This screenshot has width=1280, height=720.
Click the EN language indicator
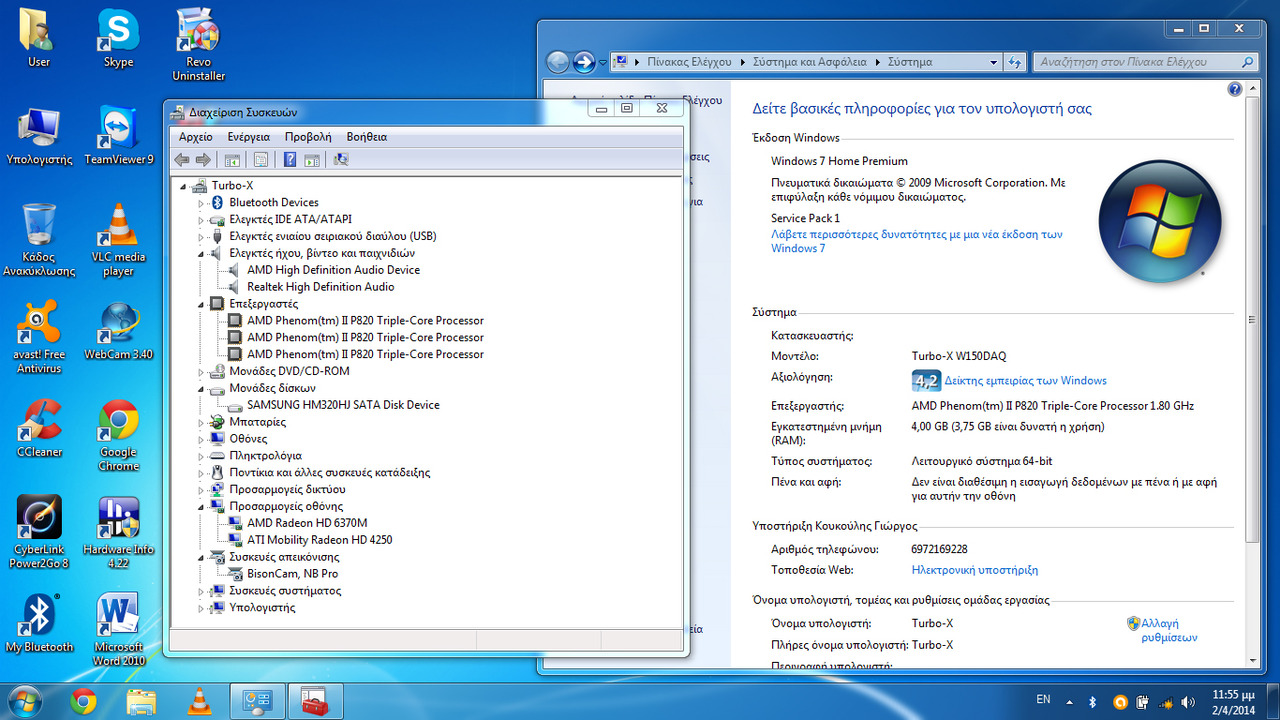1043,700
